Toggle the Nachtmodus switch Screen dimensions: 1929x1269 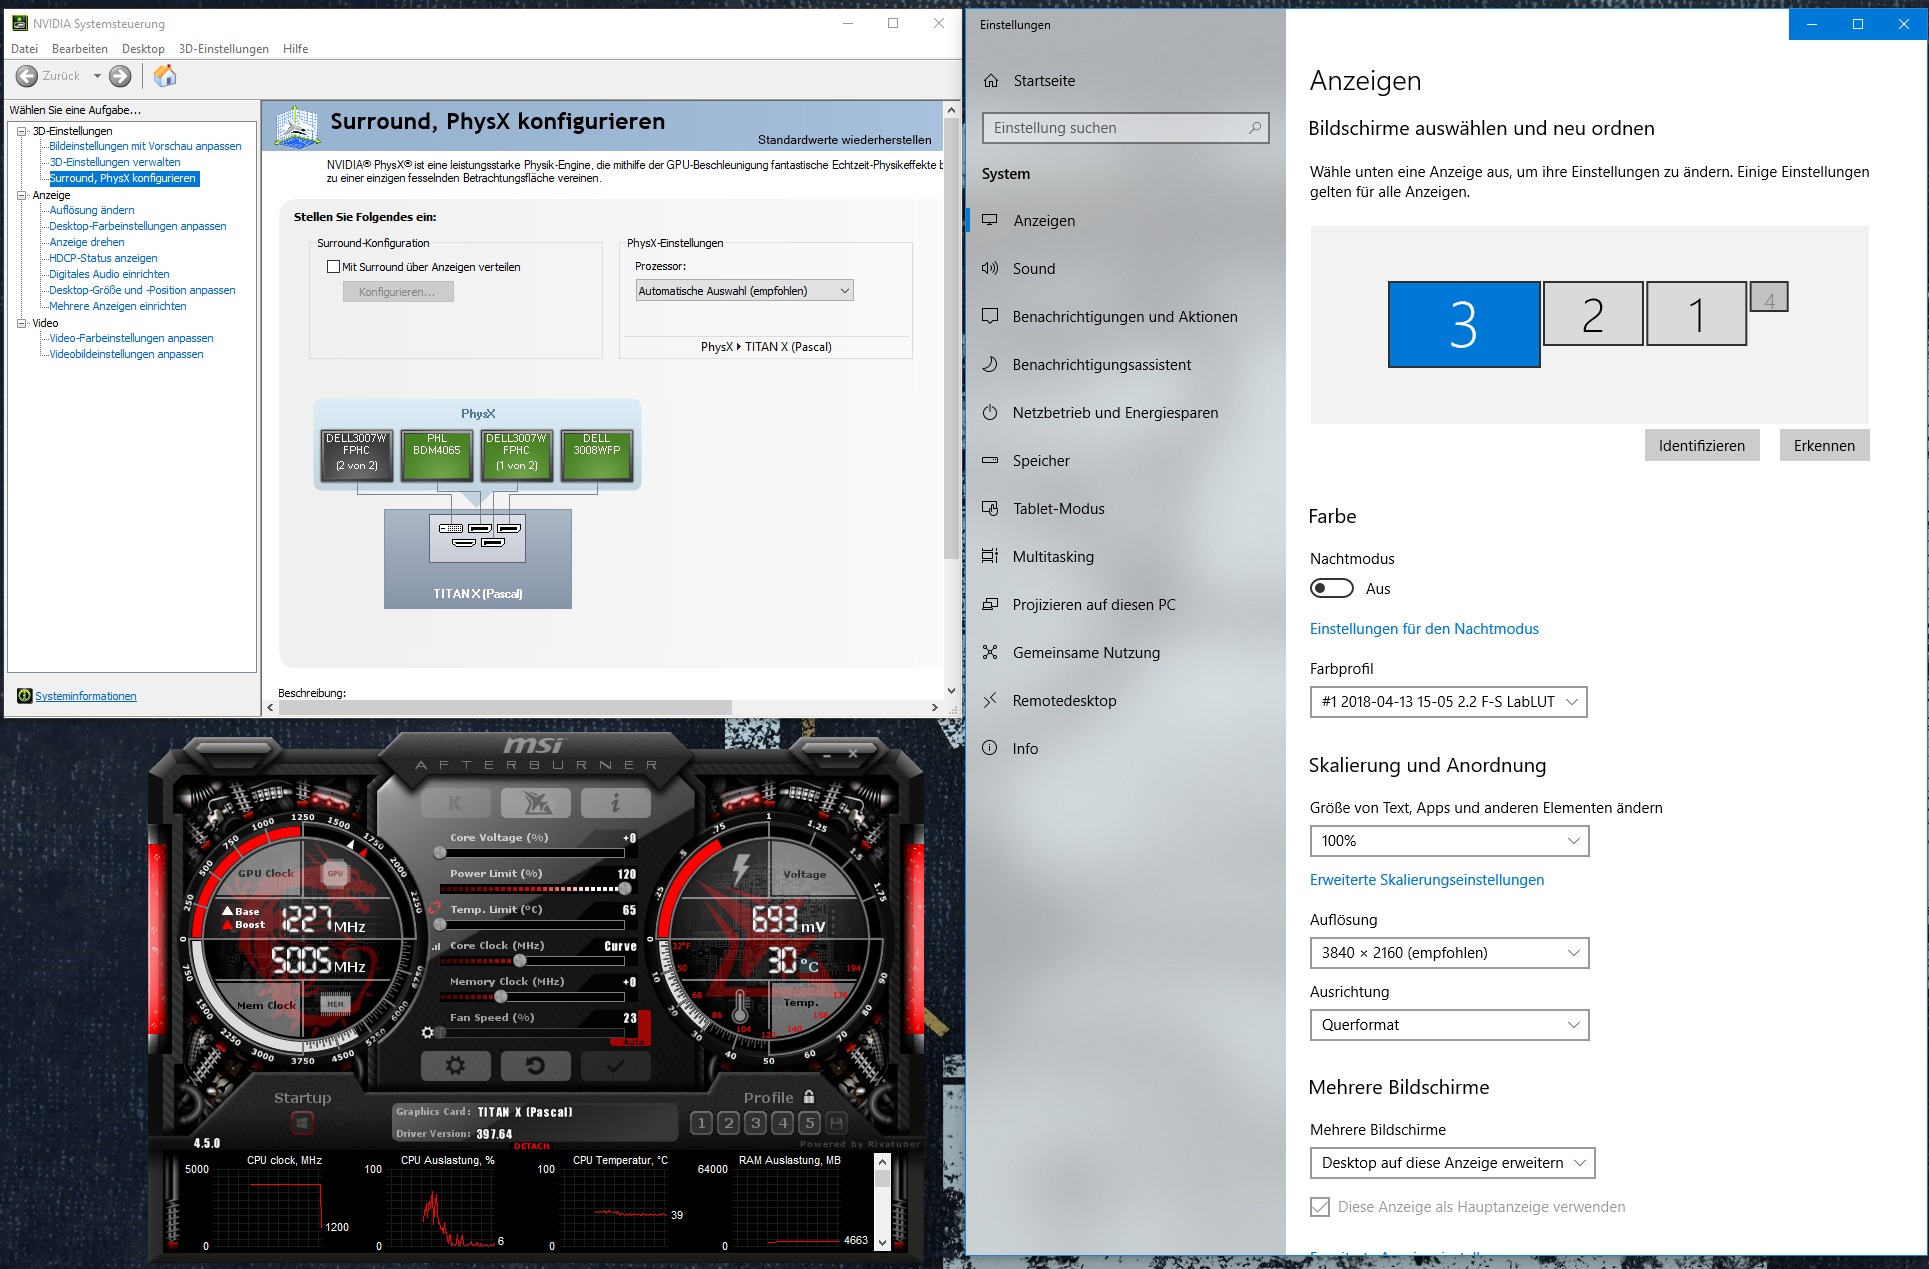1332,589
